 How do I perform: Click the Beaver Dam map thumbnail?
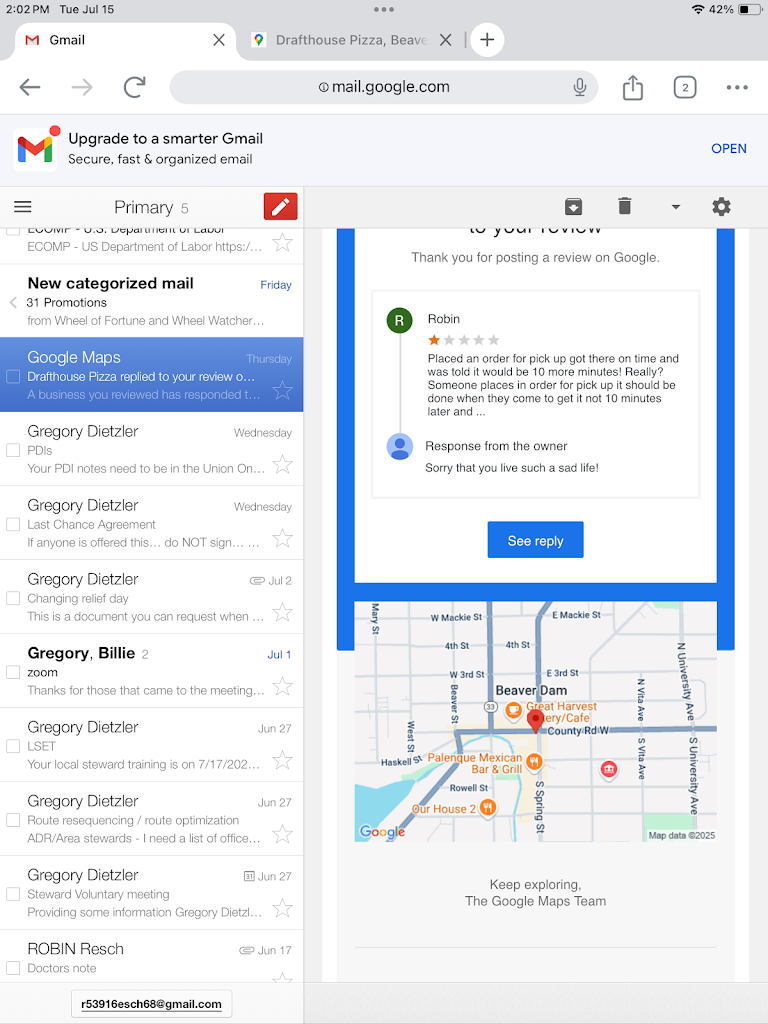[536, 721]
